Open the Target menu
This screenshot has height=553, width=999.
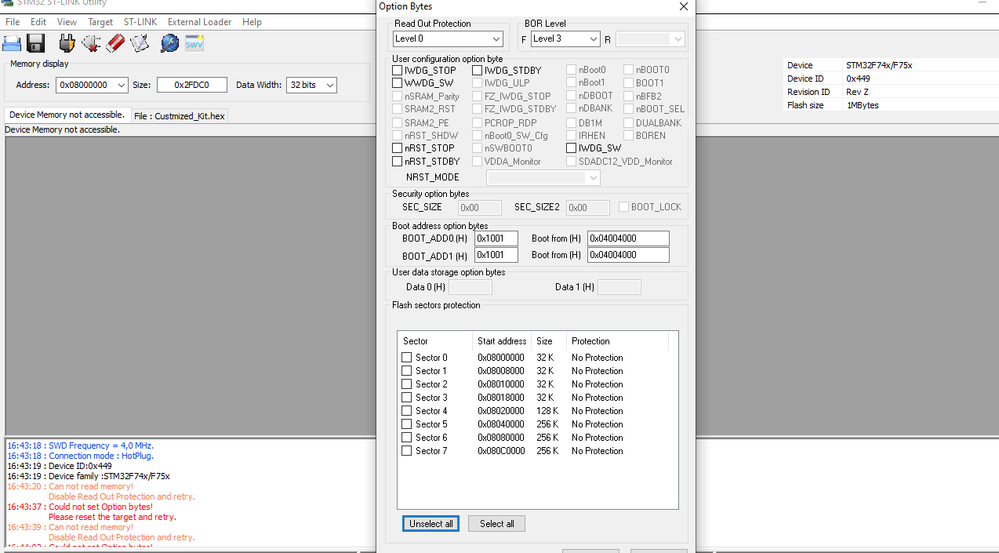100,22
